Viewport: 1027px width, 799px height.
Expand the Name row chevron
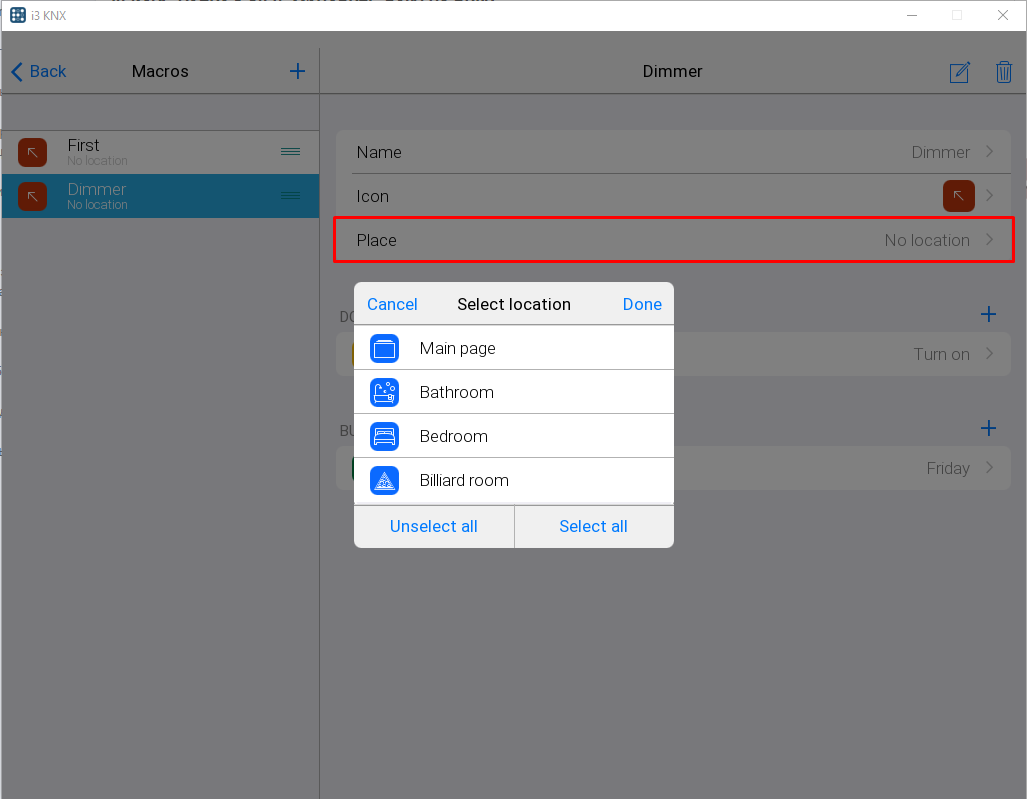pos(989,152)
